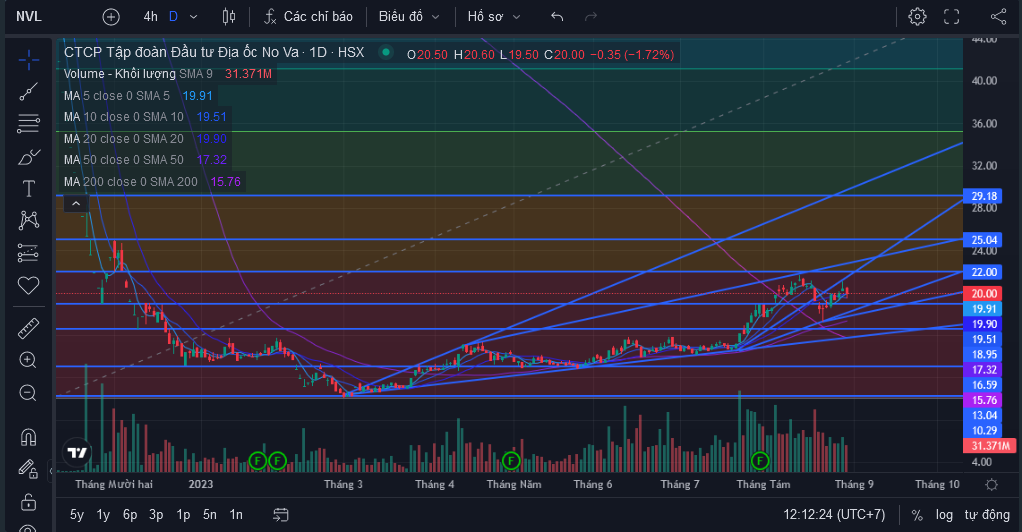This screenshot has width=1022, height=532.
Task: Toggle lock all drawing tools
Action: point(28,502)
